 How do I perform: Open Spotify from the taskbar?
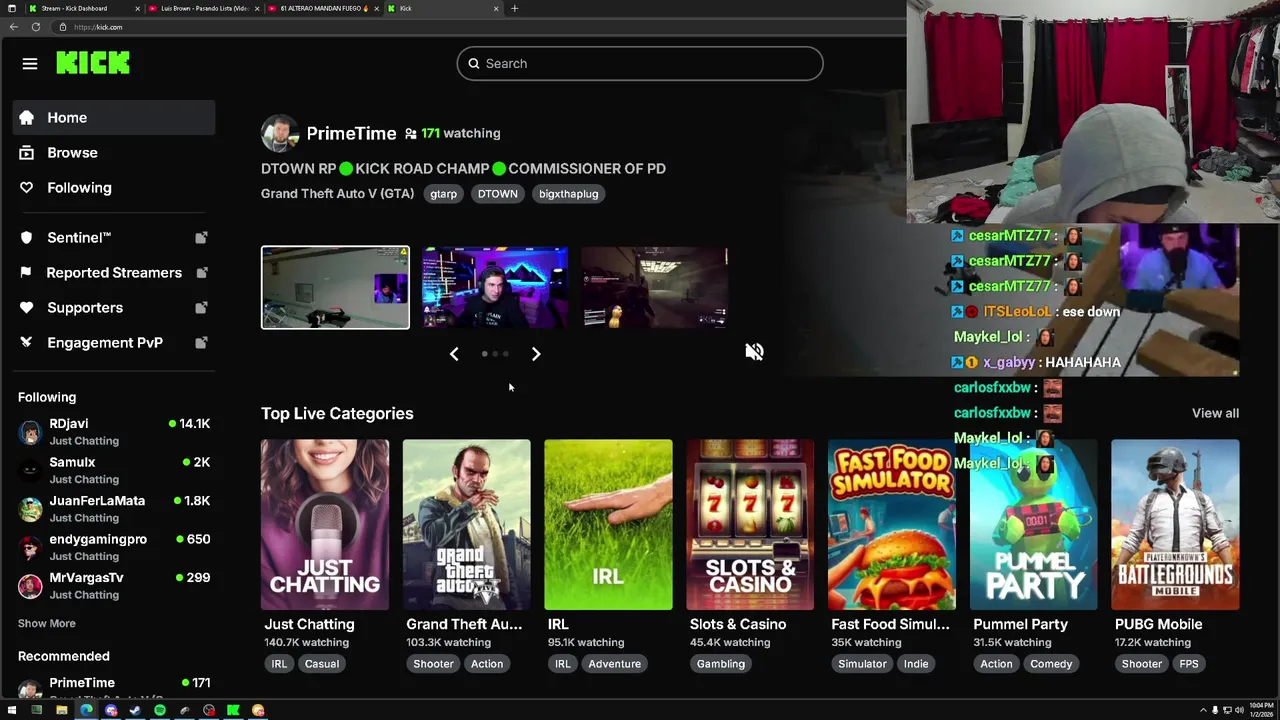(x=160, y=710)
